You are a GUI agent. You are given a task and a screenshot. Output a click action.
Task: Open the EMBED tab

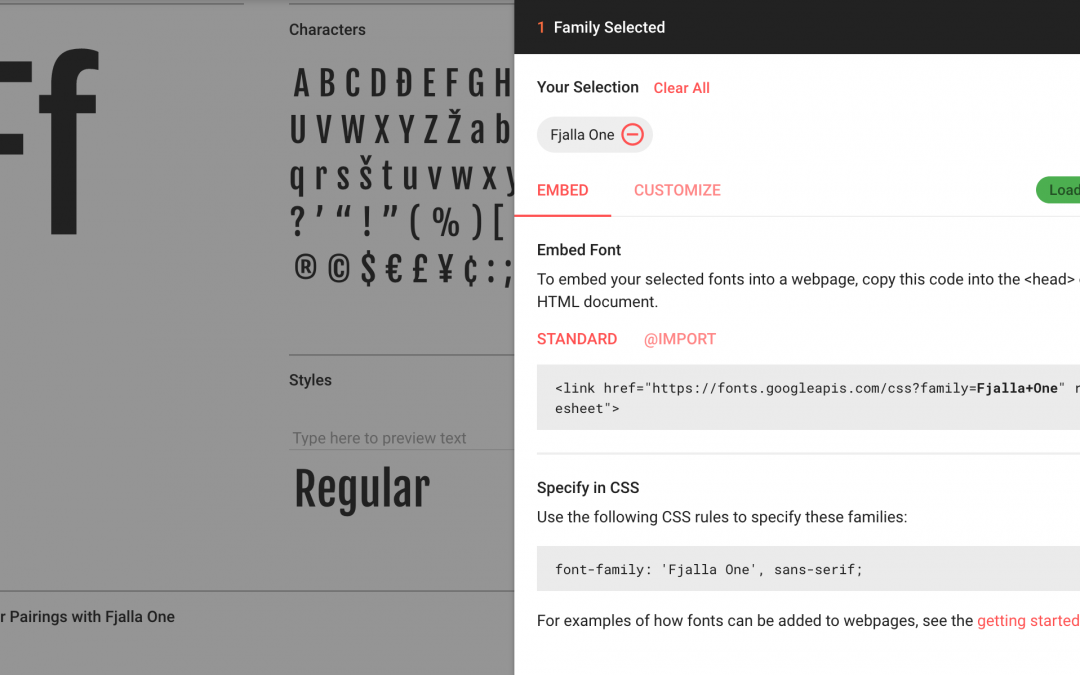tap(562, 190)
